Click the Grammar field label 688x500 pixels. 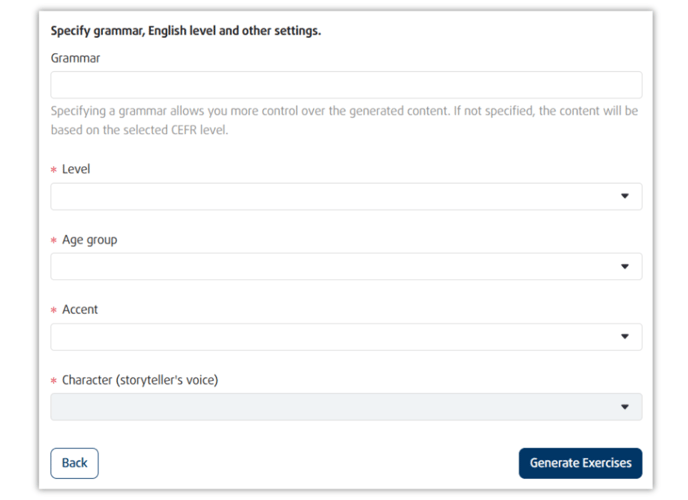click(75, 58)
